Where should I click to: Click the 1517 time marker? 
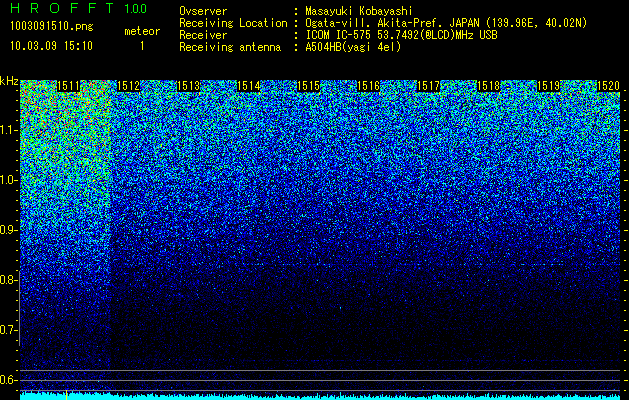click(x=428, y=86)
